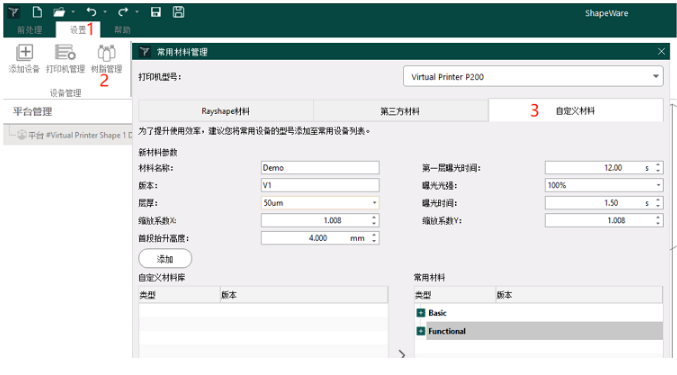677x375 pixels.
Task: Expand the Basic material category
Action: point(421,313)
